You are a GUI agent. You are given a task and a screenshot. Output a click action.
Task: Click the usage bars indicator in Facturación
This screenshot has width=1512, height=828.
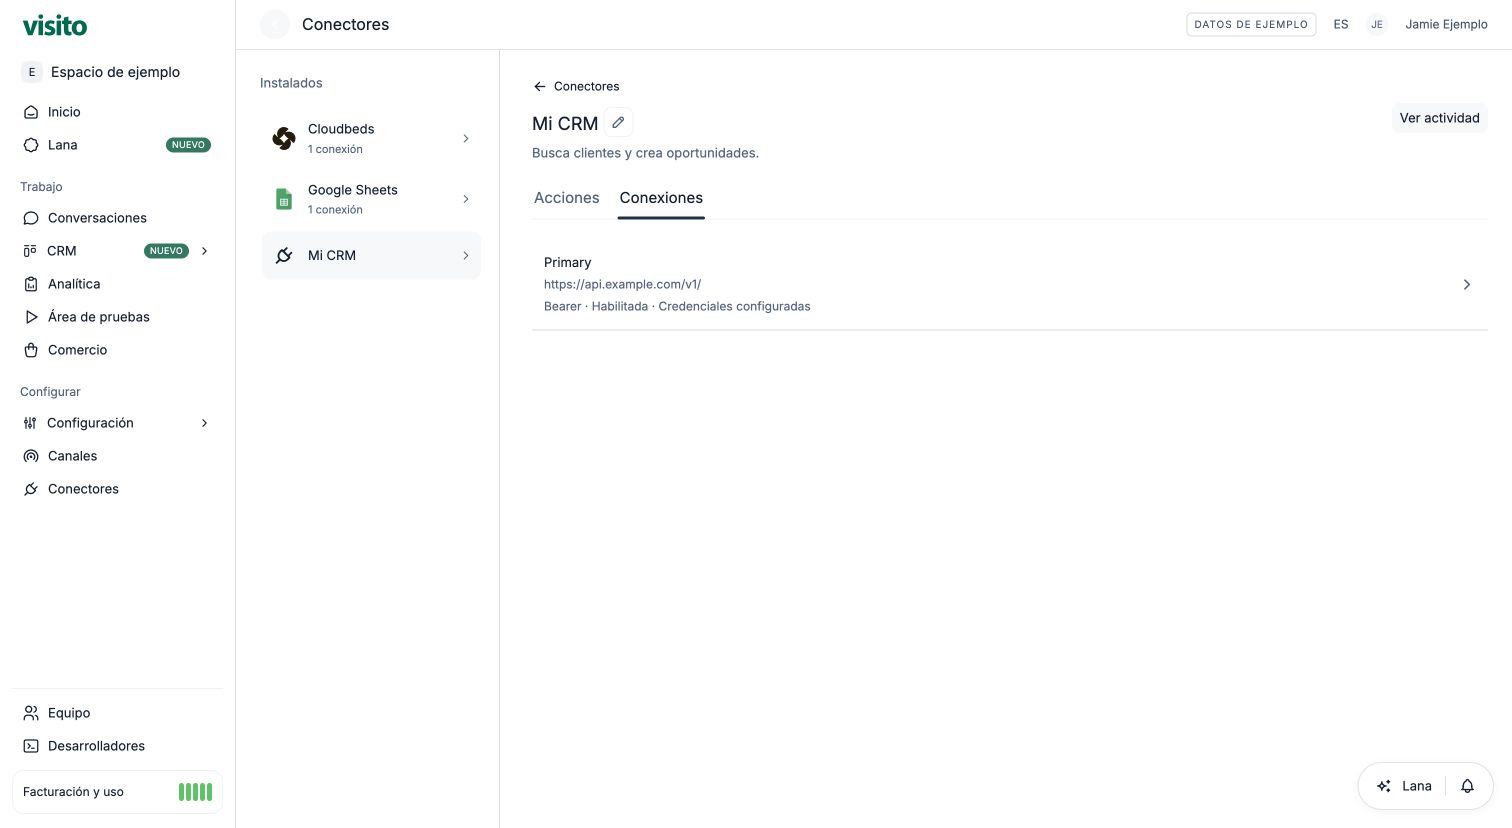pyautogui.click(x=195, y=792)
